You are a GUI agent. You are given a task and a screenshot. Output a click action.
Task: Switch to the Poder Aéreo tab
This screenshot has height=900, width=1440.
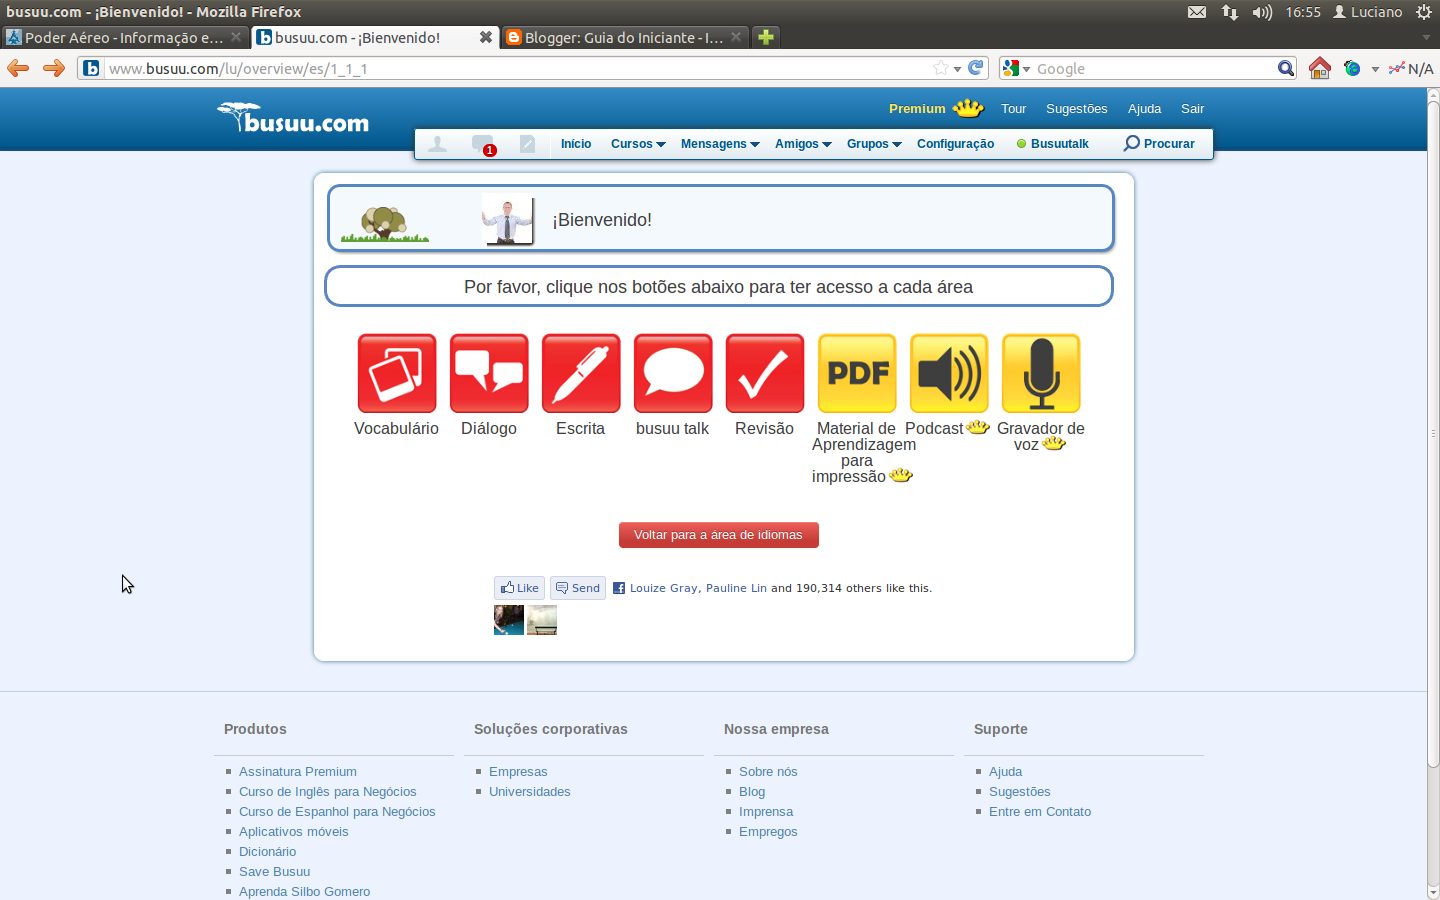point(124,37)
